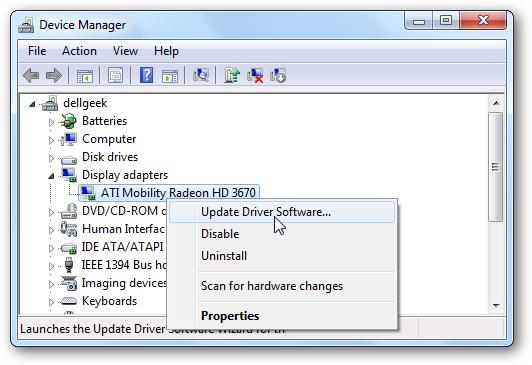532x365 pixels.
Task: Select the dellgeek tree label
Action: [85, 103]
